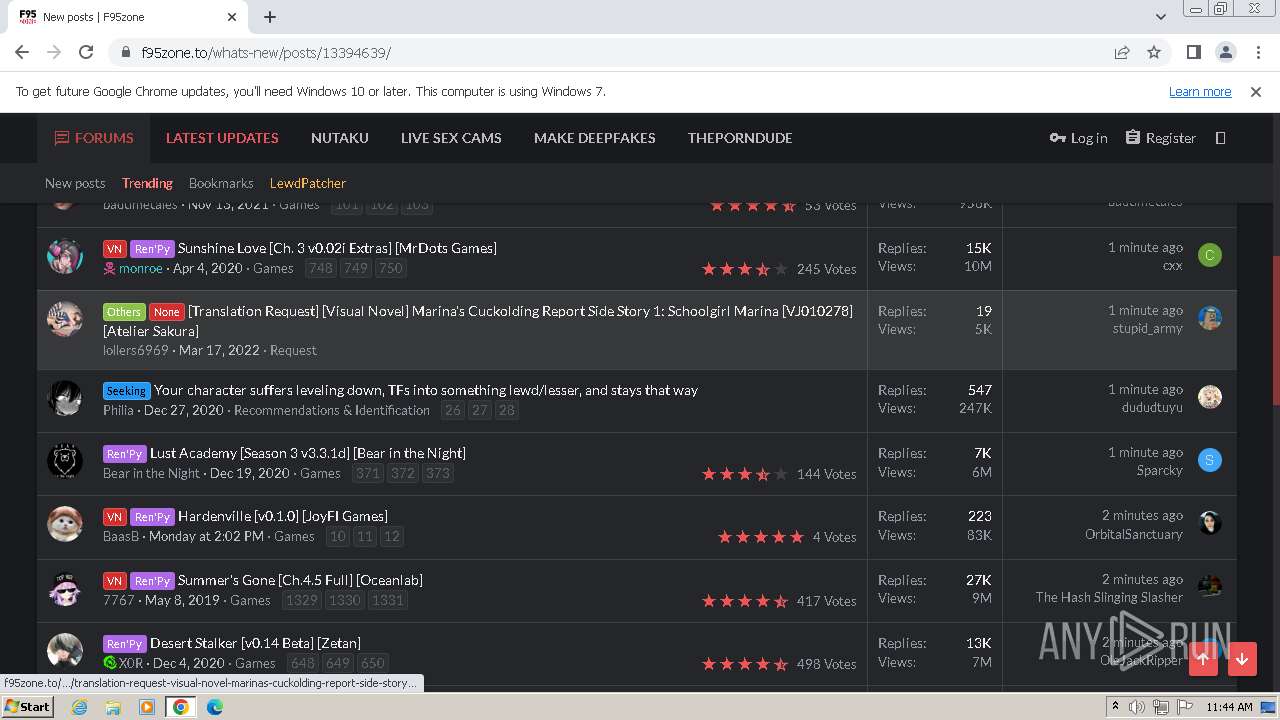Open Summer's Gone thread title
This screenshot has height=720, width=1280.
(x=300, y=580)
